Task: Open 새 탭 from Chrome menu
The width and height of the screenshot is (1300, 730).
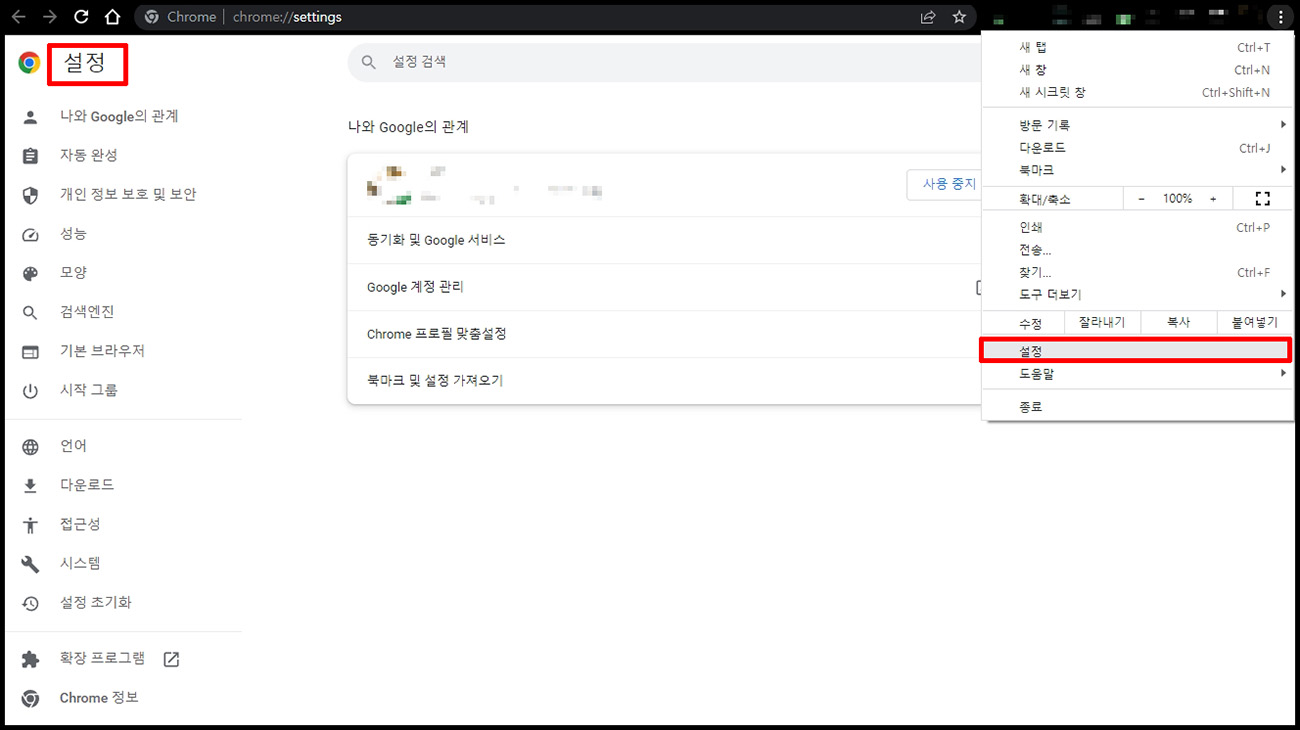Action: pos(1138,48)
